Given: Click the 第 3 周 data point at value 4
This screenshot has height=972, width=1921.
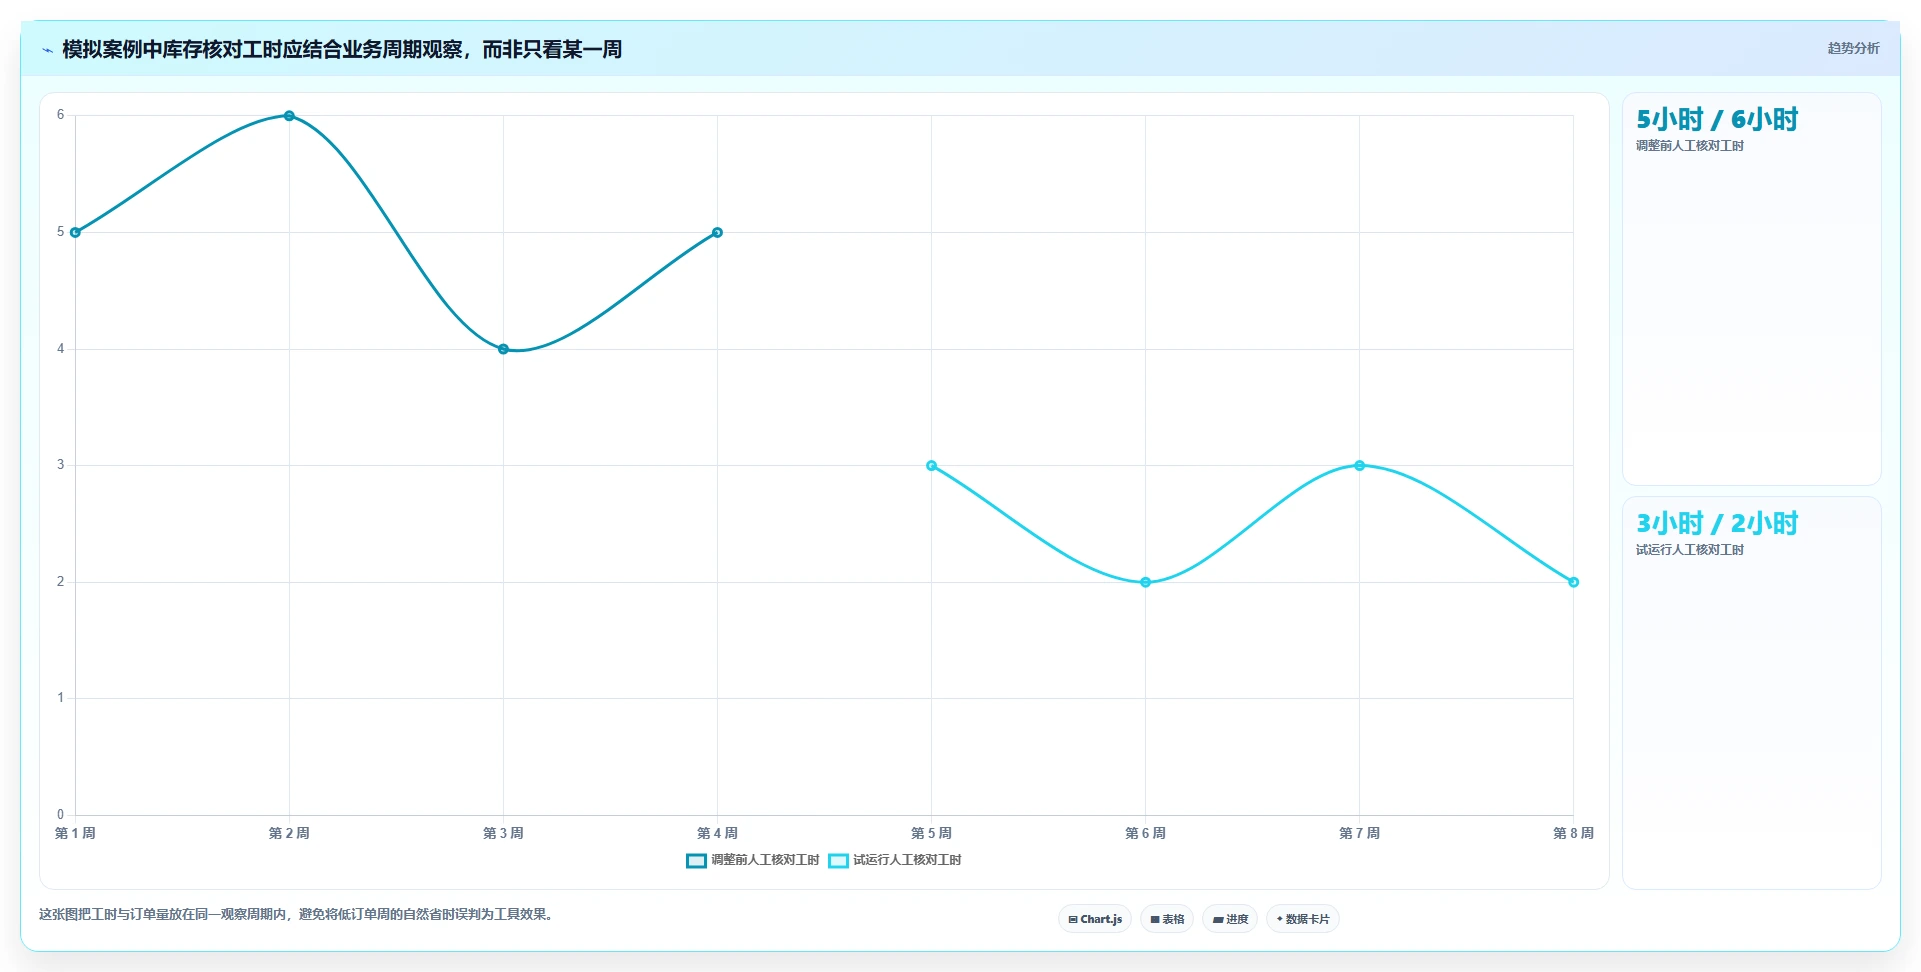Looking at the screenshot, I should coord(503,349).
